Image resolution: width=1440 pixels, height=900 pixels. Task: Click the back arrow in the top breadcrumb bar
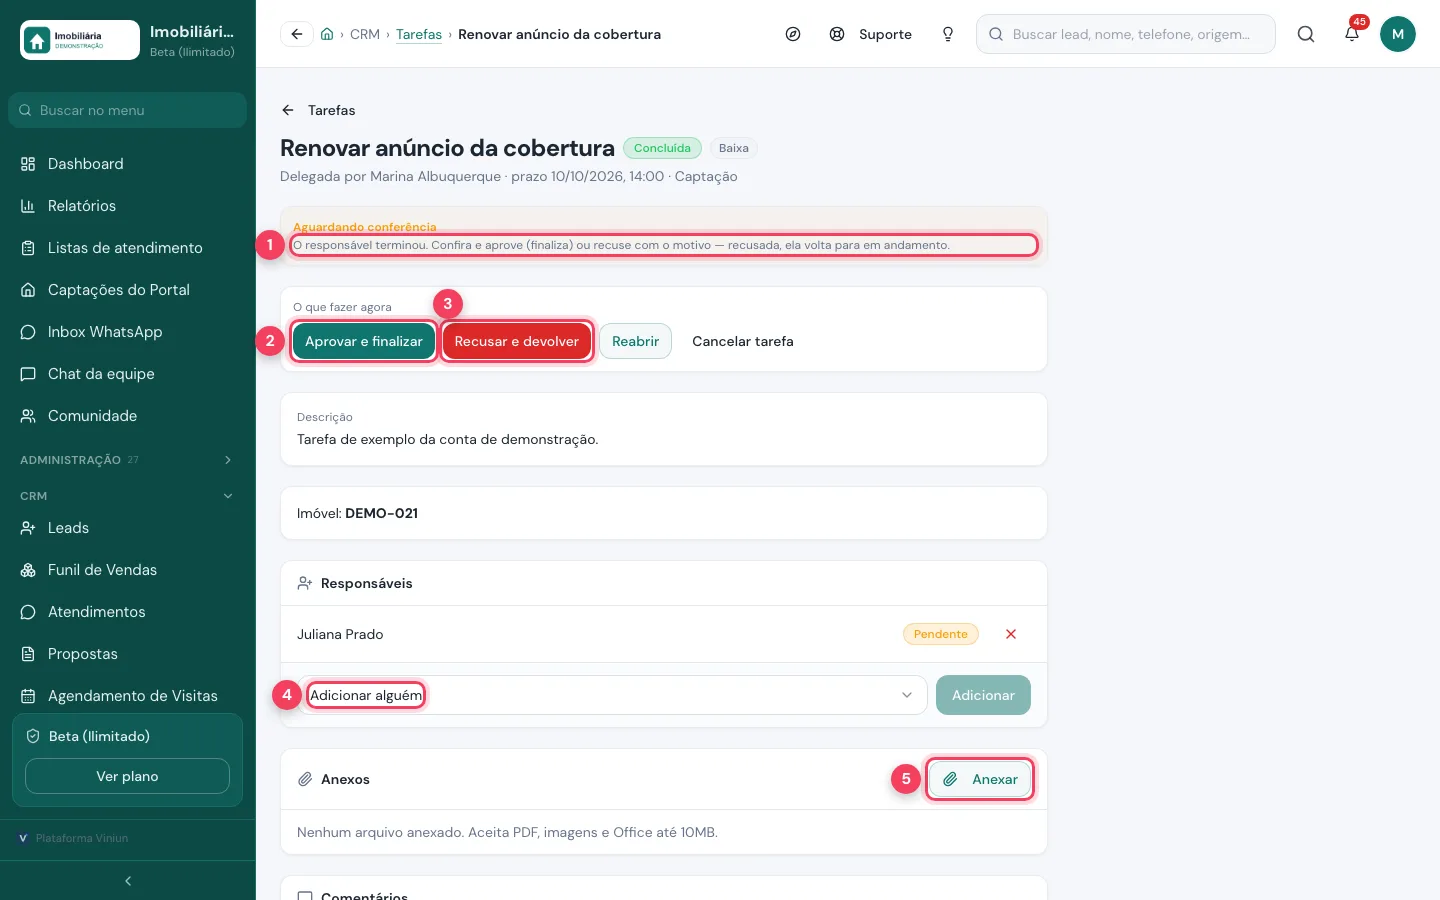pyautogui.click(x=297, y=34)
